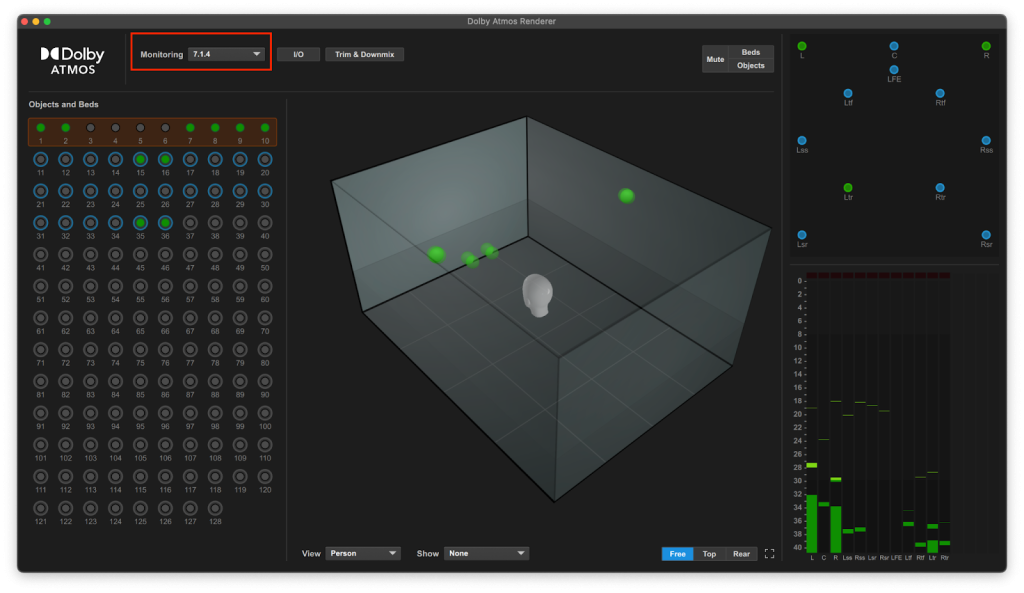Select active object 16 indicator
This screenshot has height=593, width=1024.
click(165, 159)
